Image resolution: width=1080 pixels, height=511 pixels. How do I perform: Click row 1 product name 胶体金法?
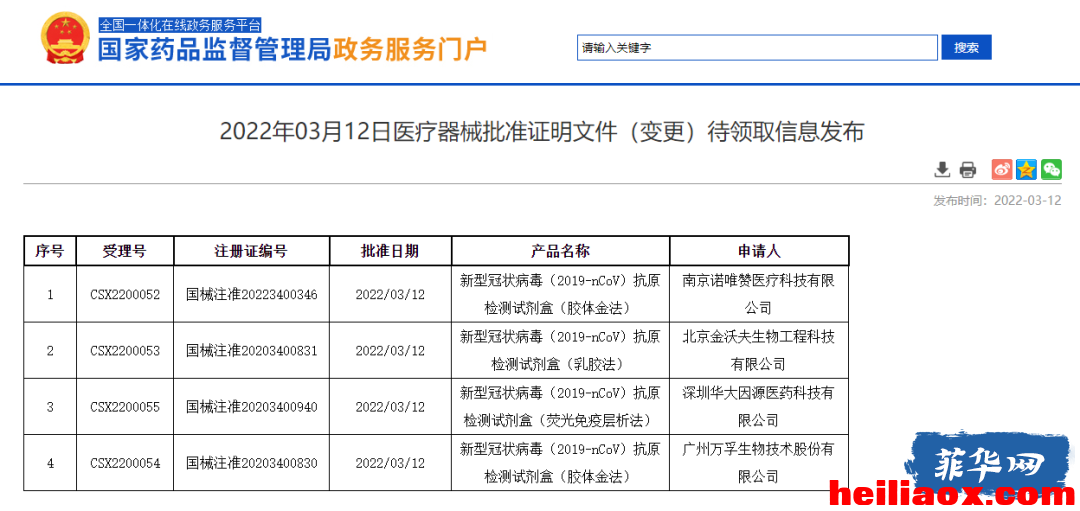(560, 294)
